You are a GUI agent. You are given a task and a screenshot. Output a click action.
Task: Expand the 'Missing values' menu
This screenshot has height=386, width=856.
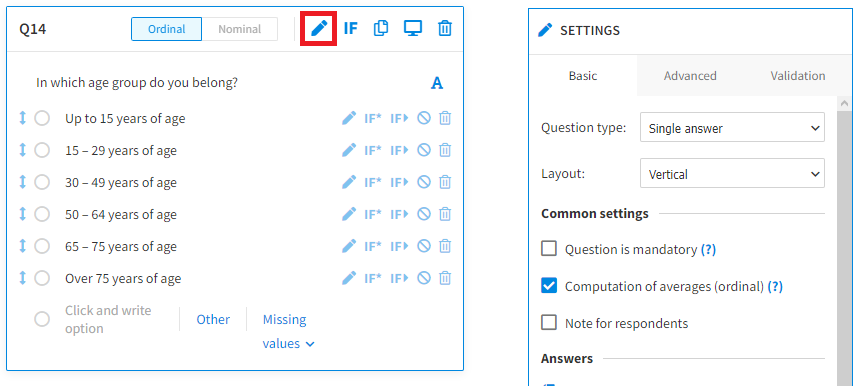pyautogui.click(x=288, y=331)
